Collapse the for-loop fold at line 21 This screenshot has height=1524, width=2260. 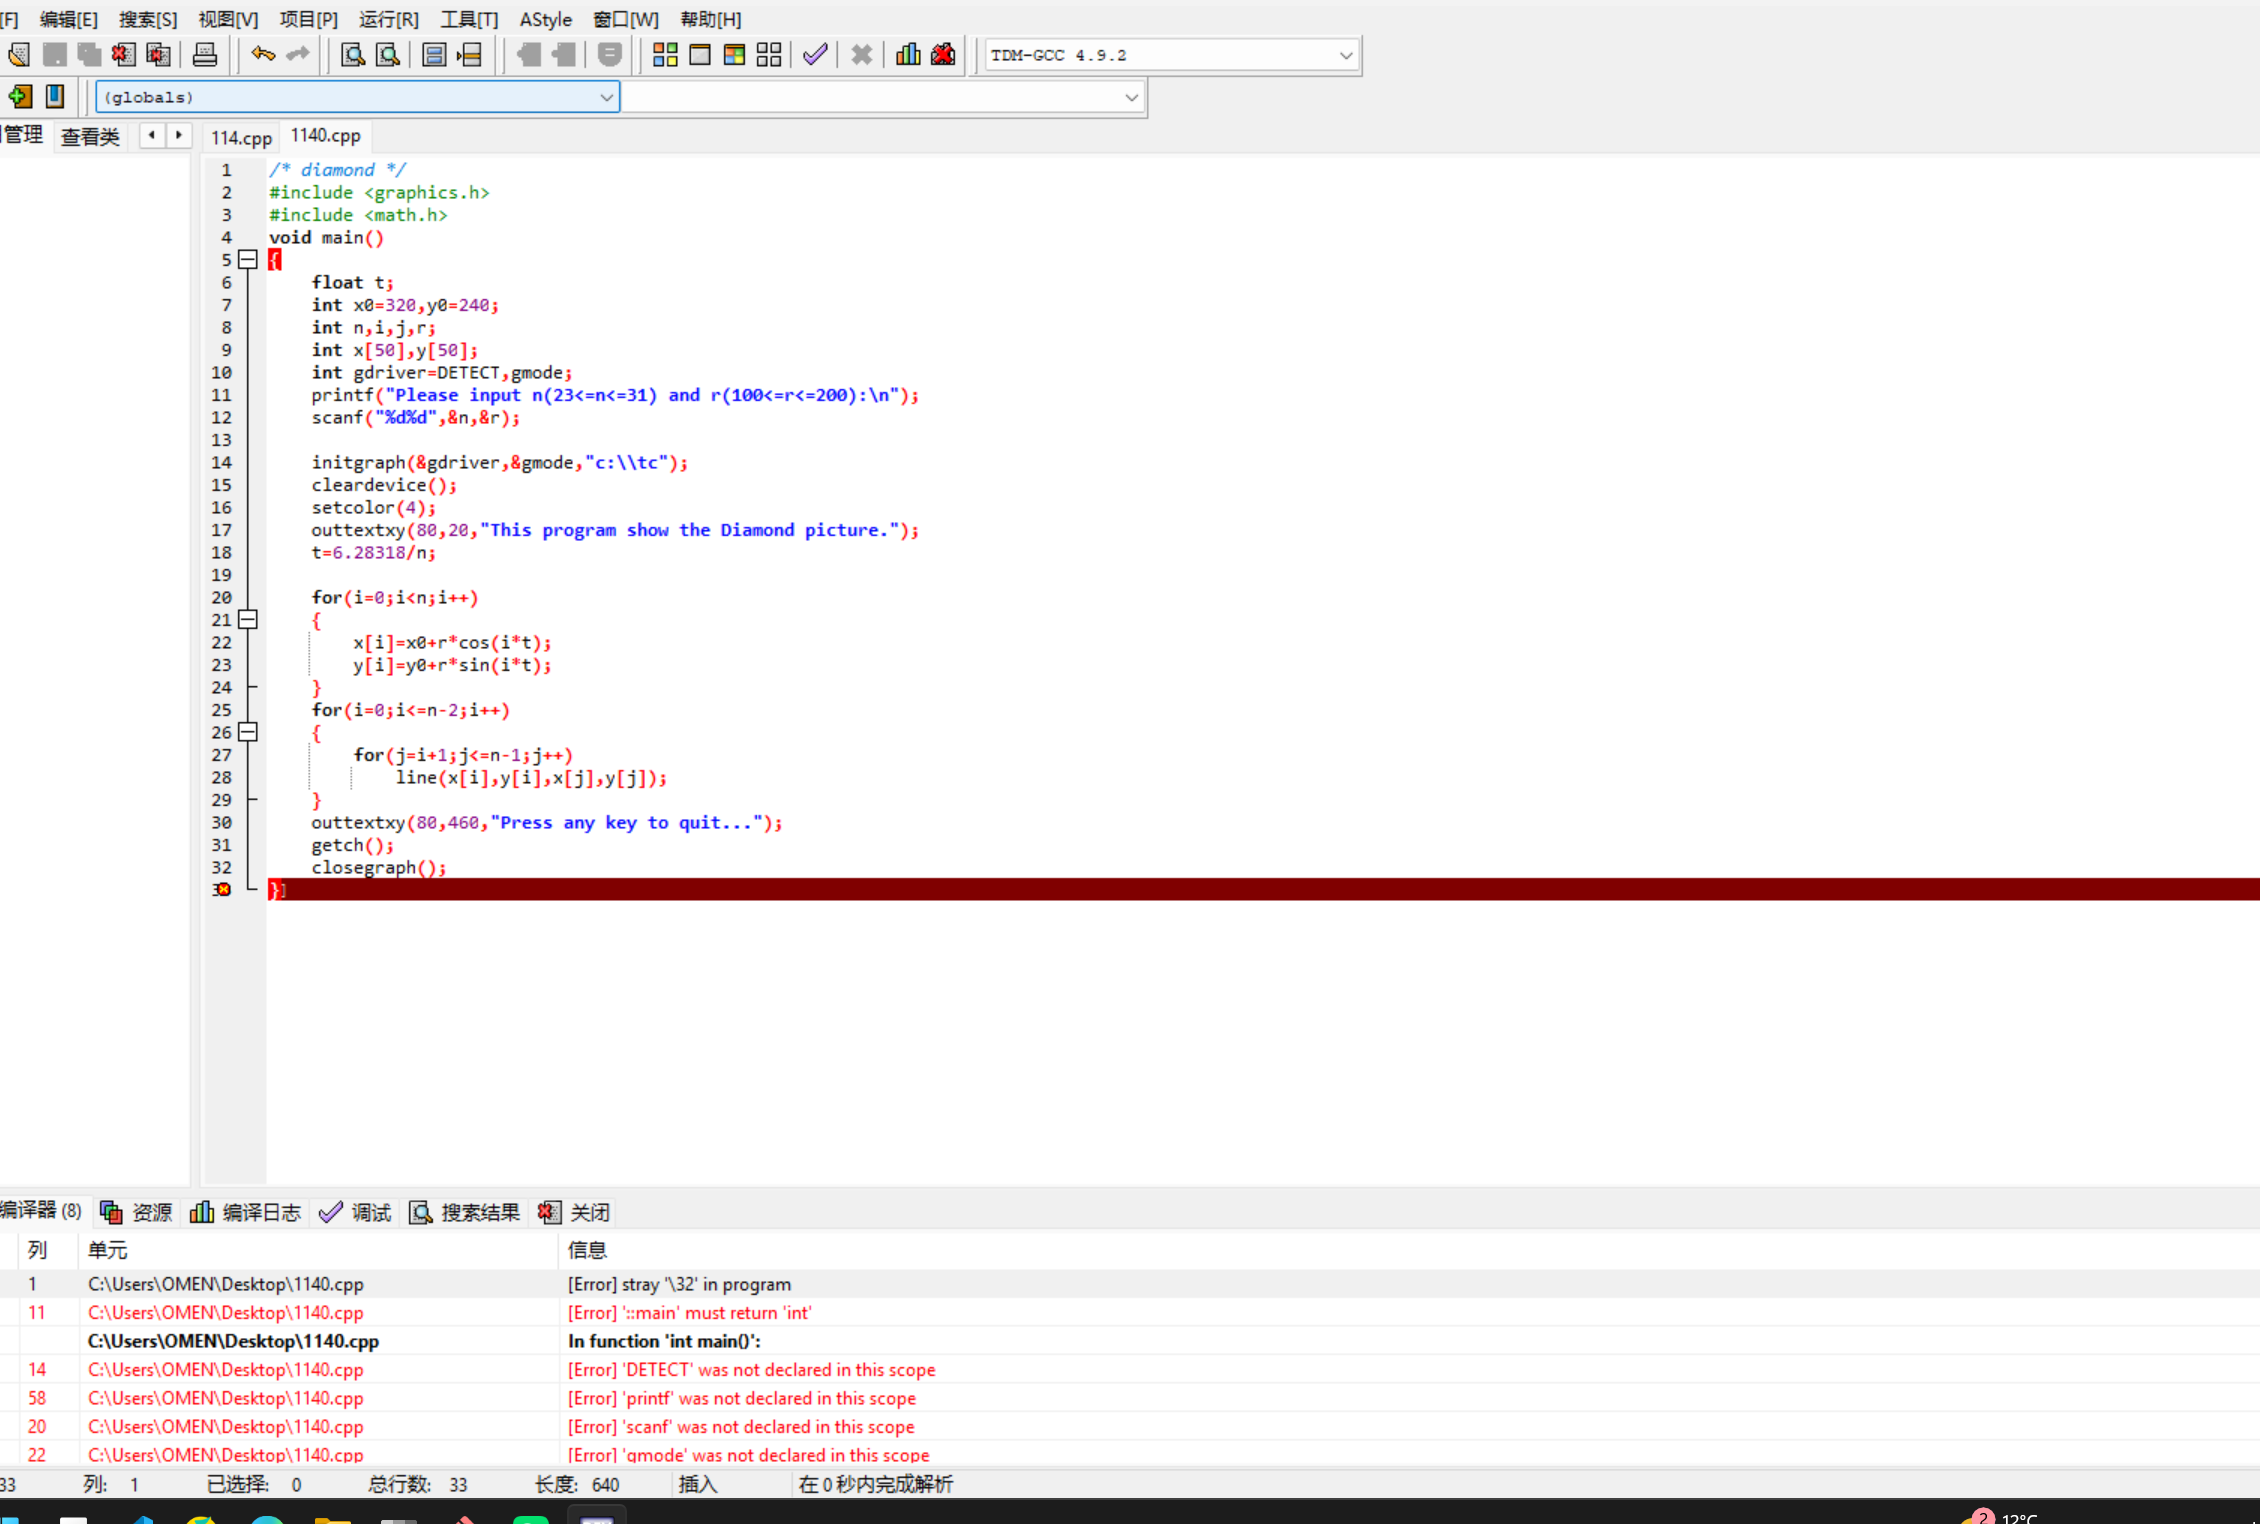click(x=248, y=620)
